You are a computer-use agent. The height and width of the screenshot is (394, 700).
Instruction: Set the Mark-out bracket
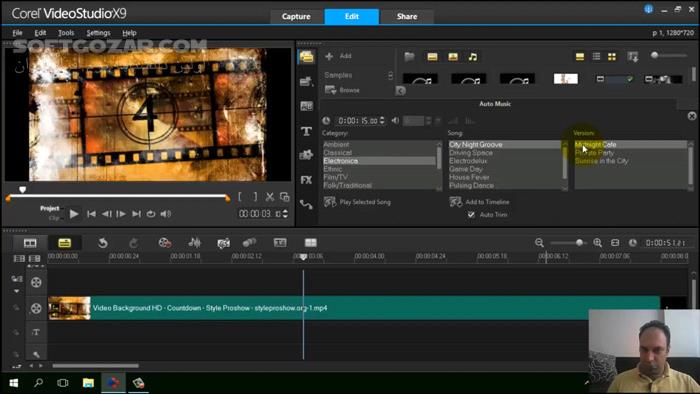pyautogui.click(x=255, y=197)
